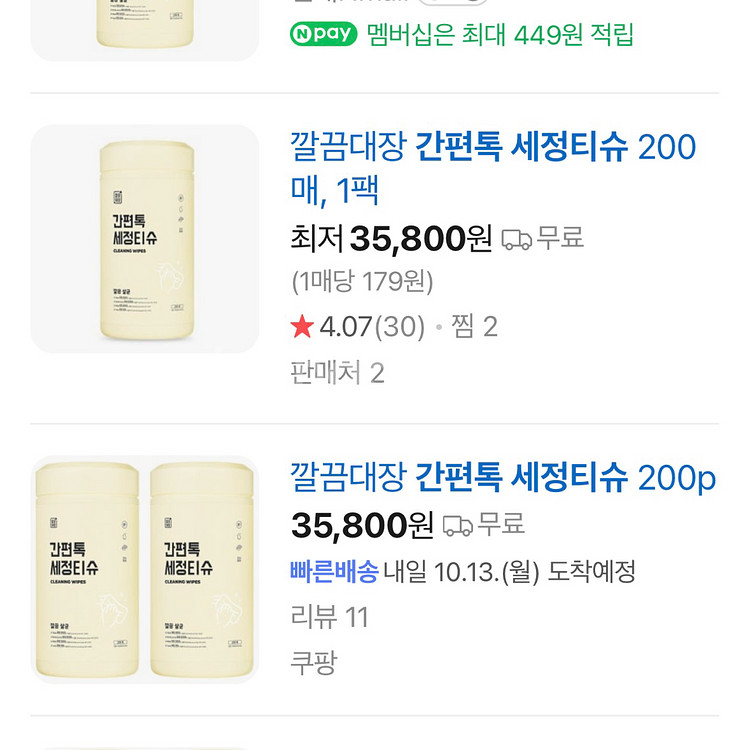Open the two-canister 간편톡 세정티슈 product image
Screen dimensions: 750x750
click(x=145, y=570)
